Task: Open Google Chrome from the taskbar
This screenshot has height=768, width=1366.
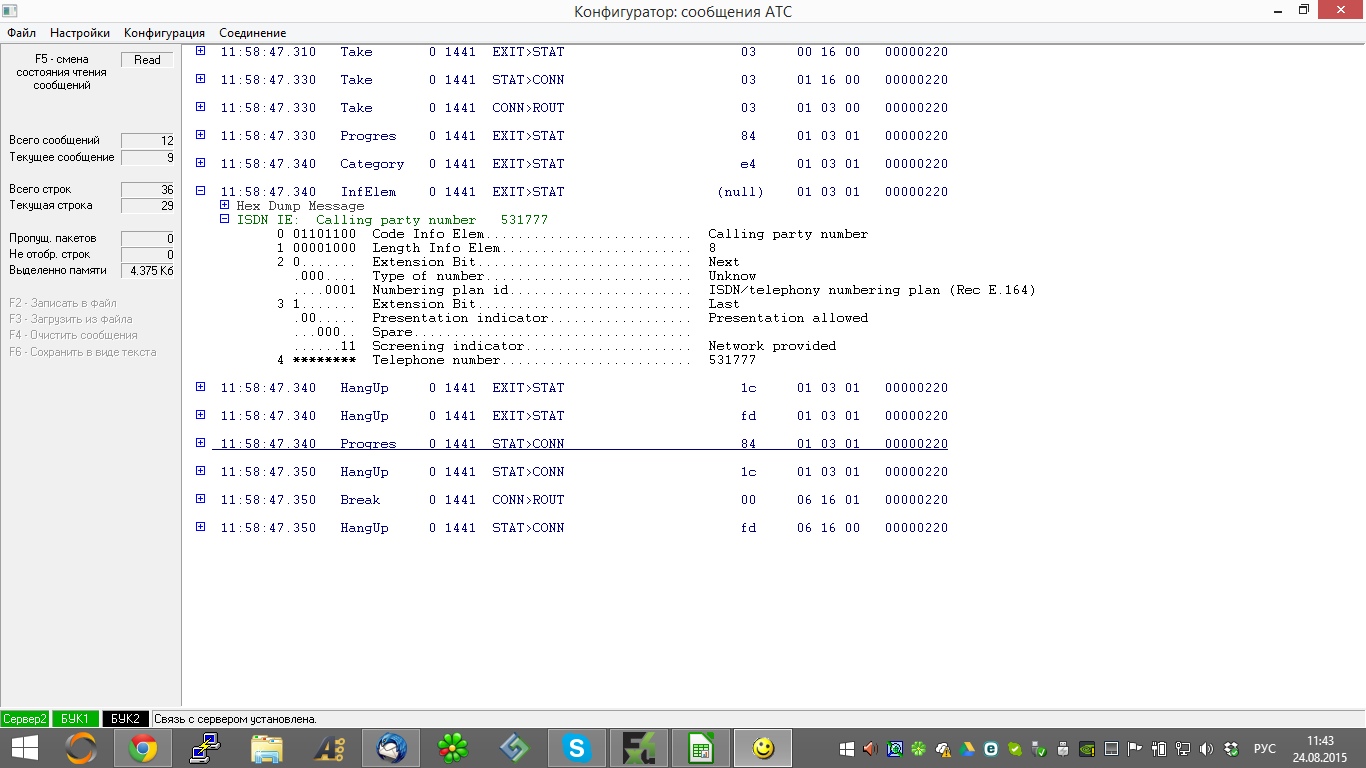Action: coord(143,747)
